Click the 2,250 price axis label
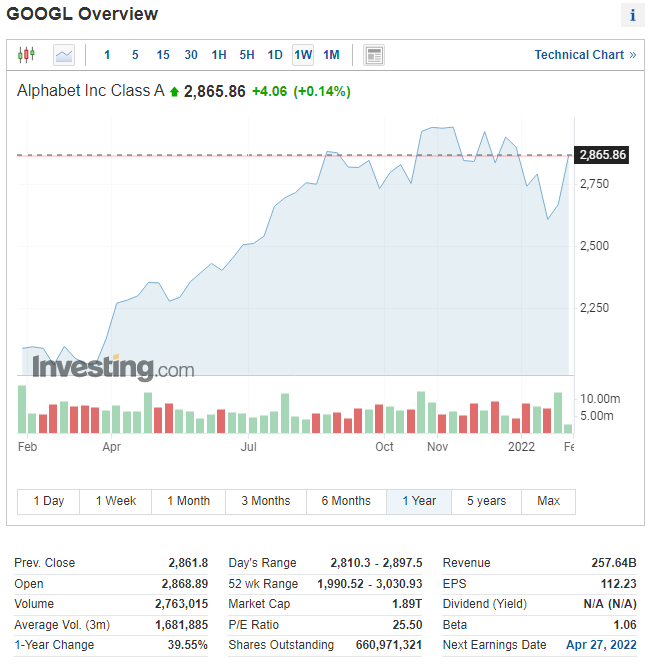Screen dimensions: 654x669 click(x=594, y=308)
